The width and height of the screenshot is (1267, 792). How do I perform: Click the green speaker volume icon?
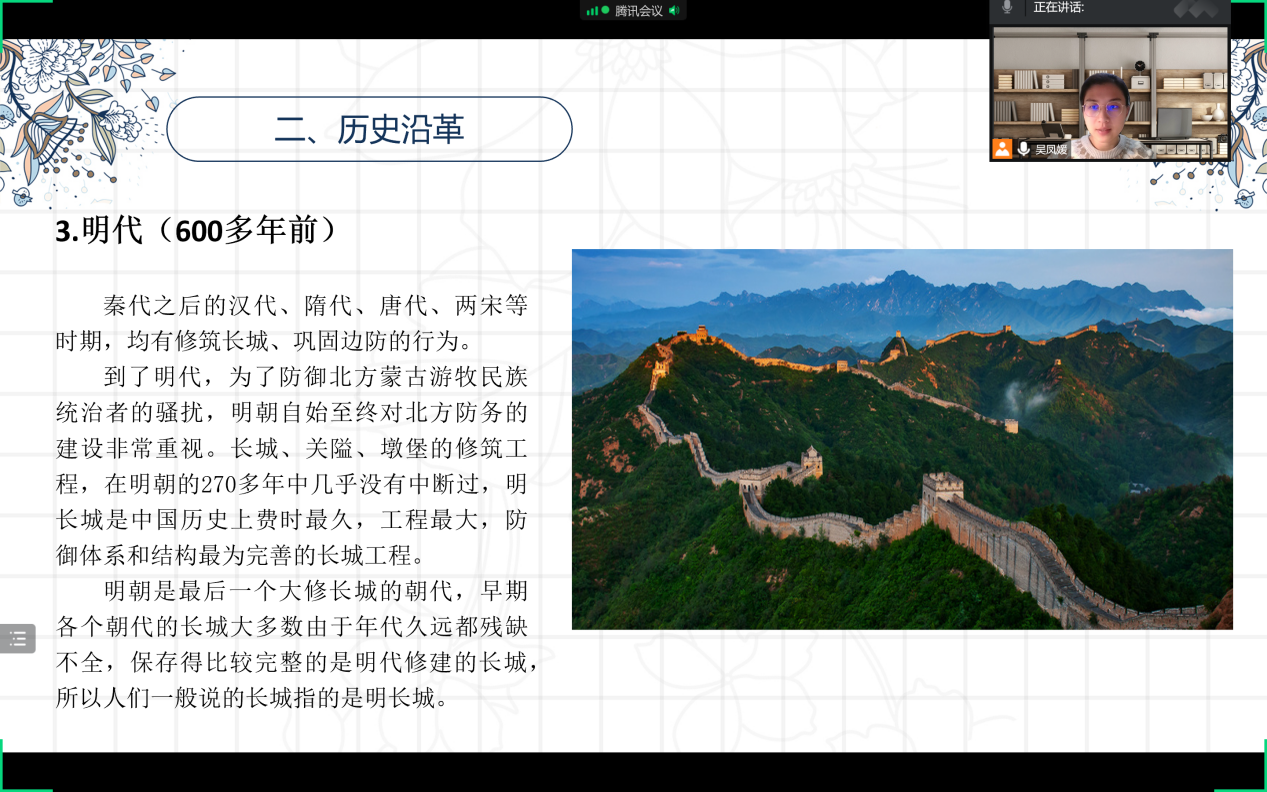tap(674, 11)
